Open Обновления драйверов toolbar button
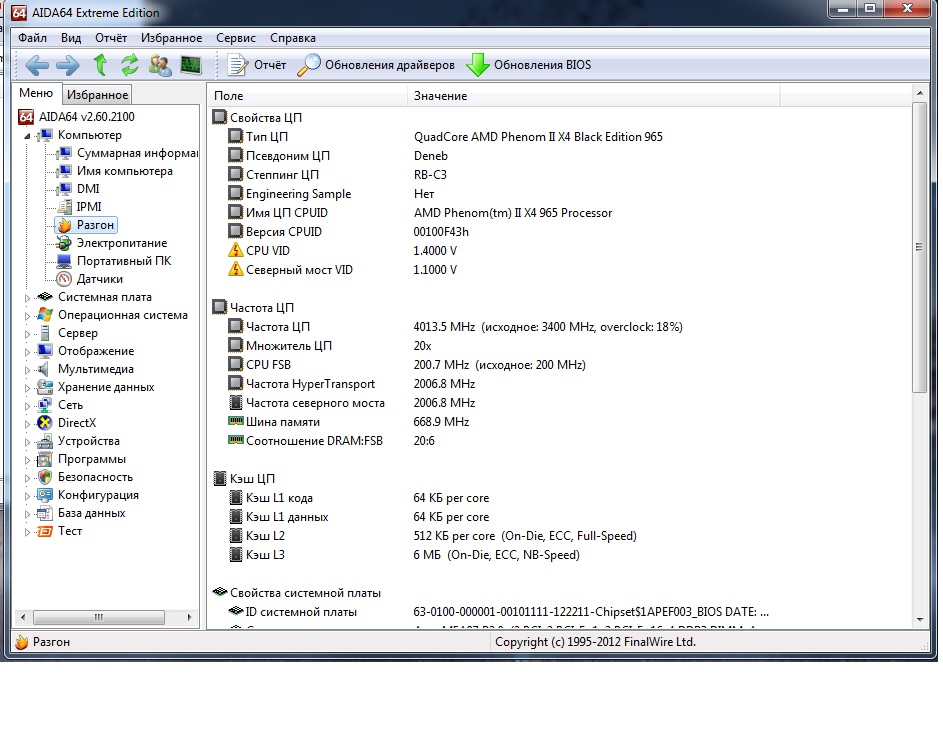The width and height of the screenshot is (943, 750). click(376, 65)
